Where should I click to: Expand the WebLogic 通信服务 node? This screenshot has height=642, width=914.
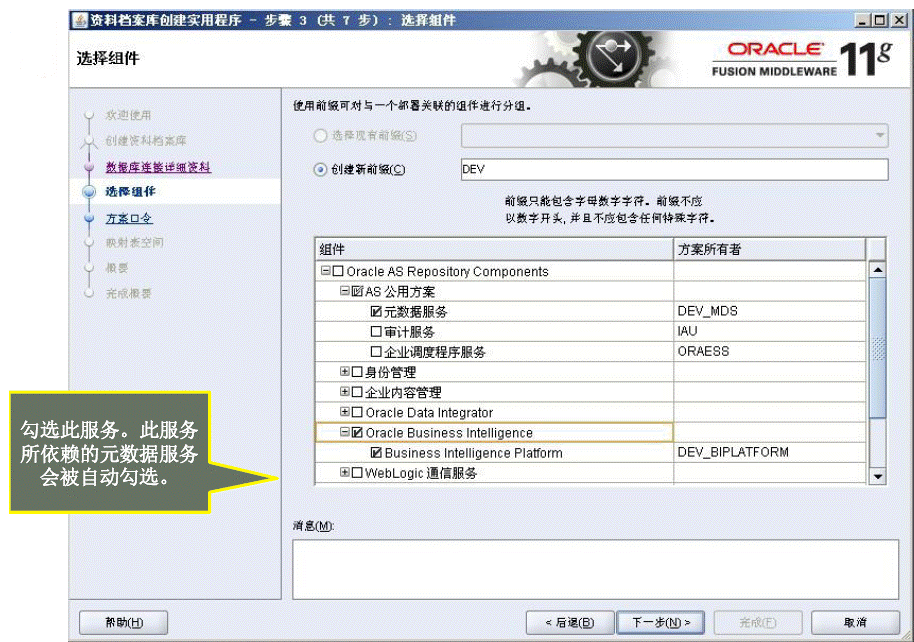(344, 472)
